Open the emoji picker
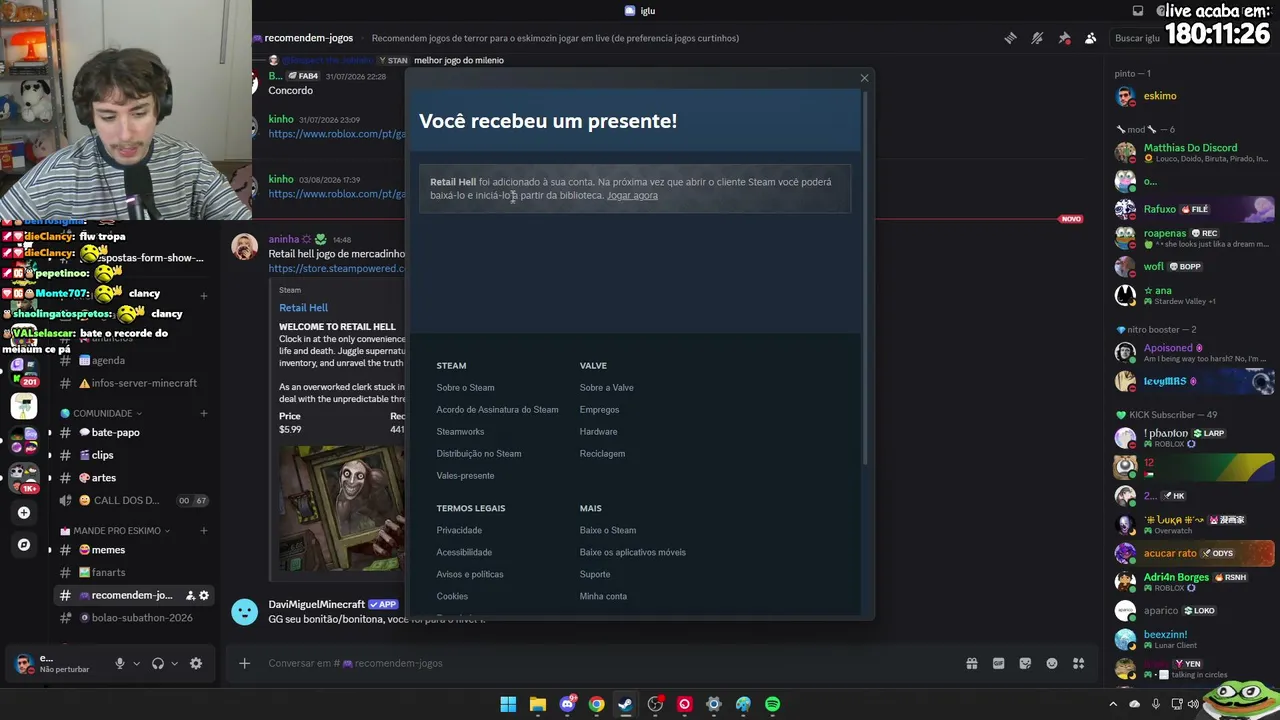Screen dimensions: 1280x720 pos(1052,663)
